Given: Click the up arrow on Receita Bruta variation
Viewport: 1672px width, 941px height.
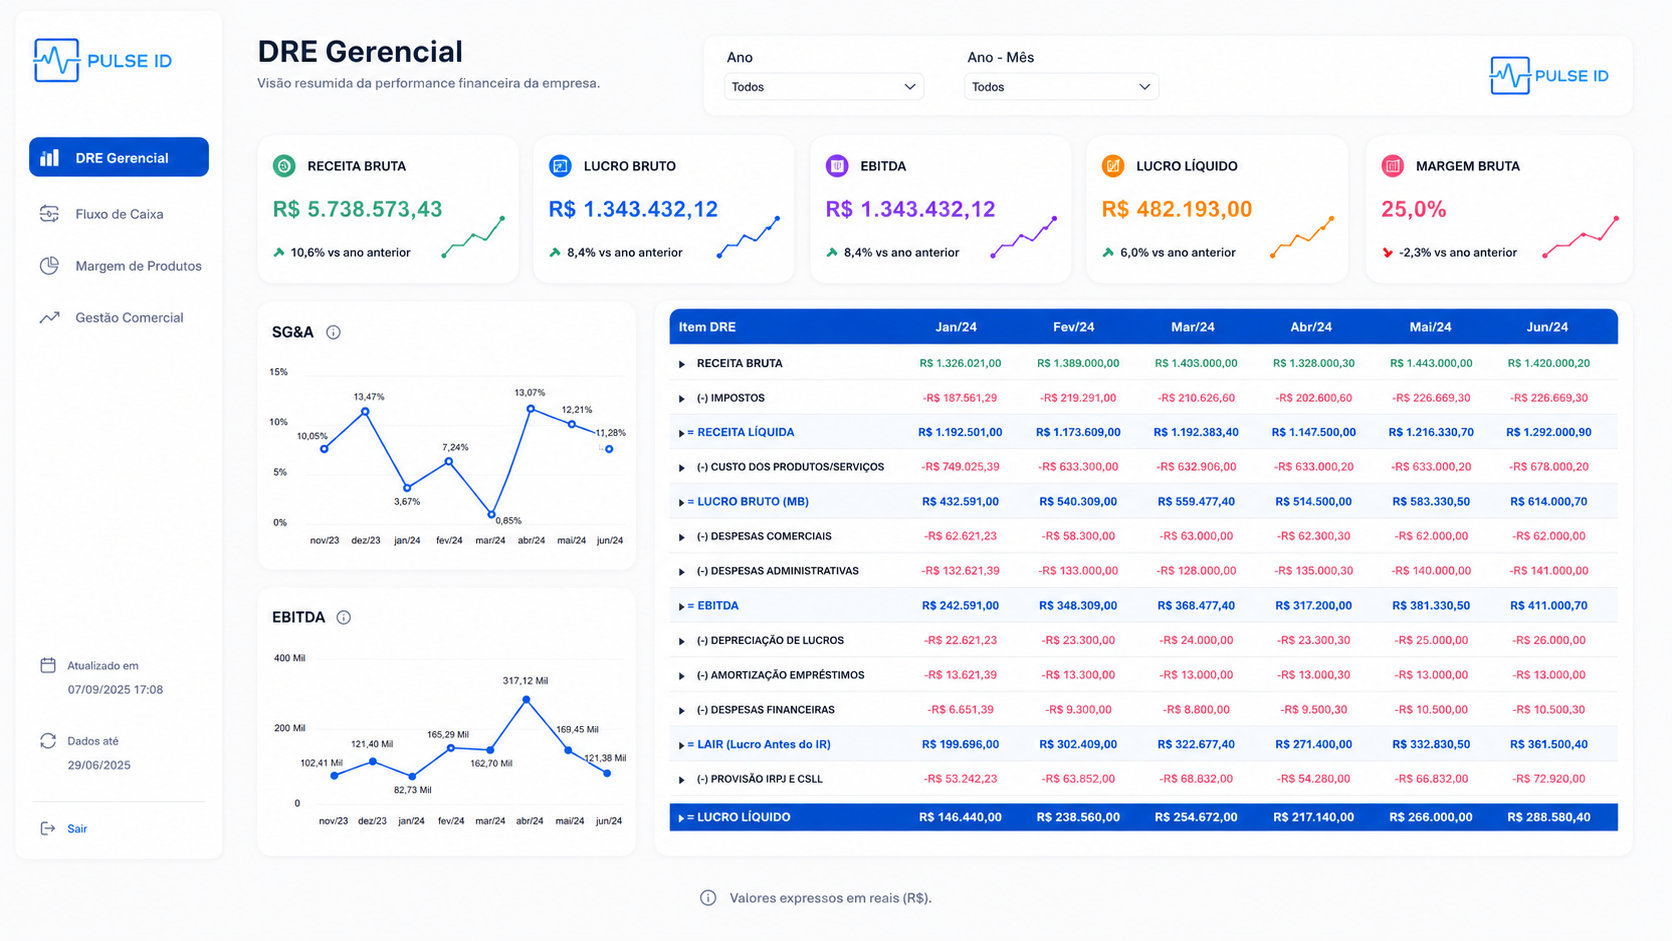Looking at the screenshot, I should click(x=279, y=253).
